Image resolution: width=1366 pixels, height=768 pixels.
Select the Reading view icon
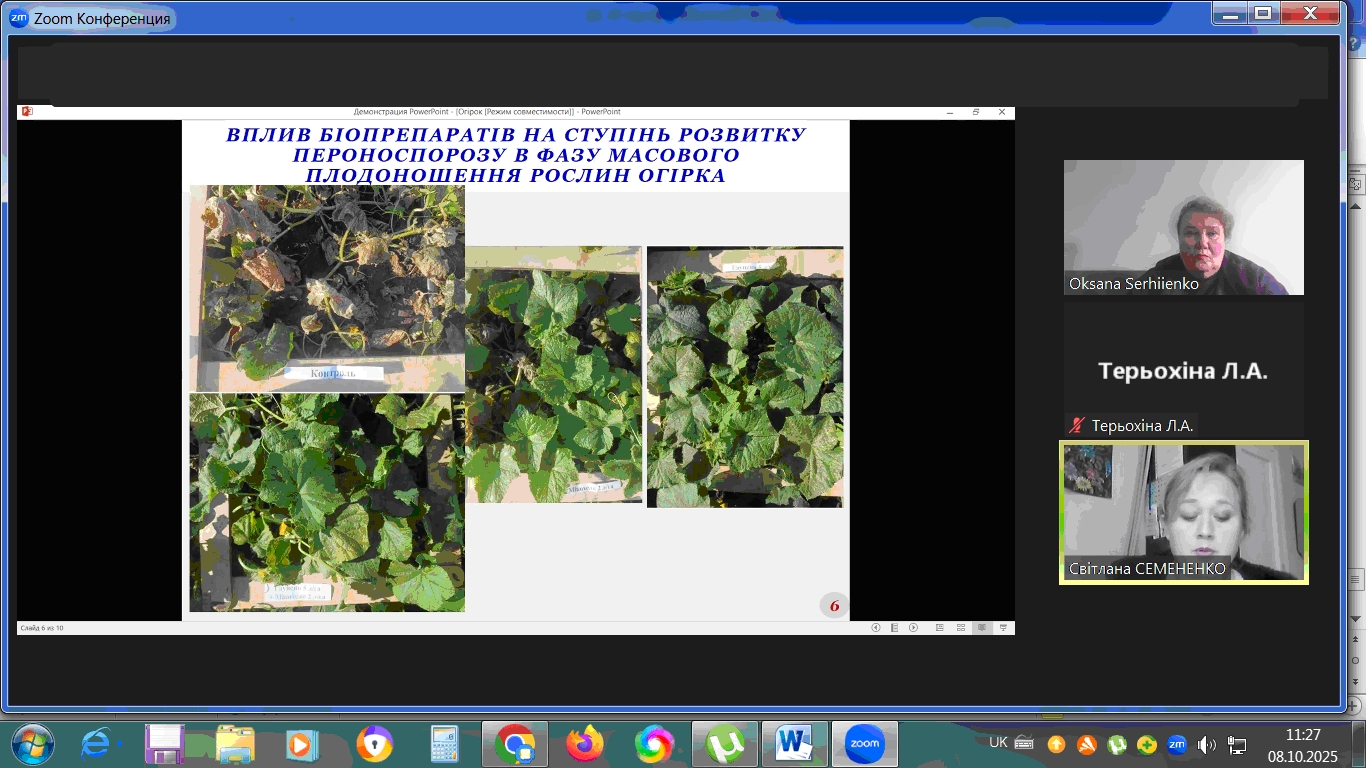[x=982, y=628]
